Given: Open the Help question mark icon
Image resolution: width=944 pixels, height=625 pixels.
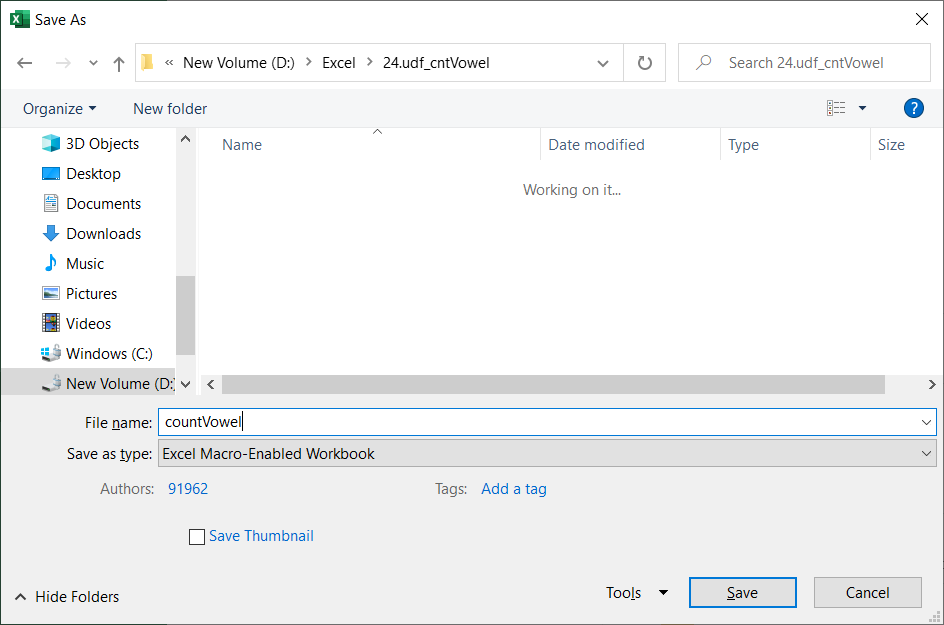Looking at the screenshot, I should [912, 108].
